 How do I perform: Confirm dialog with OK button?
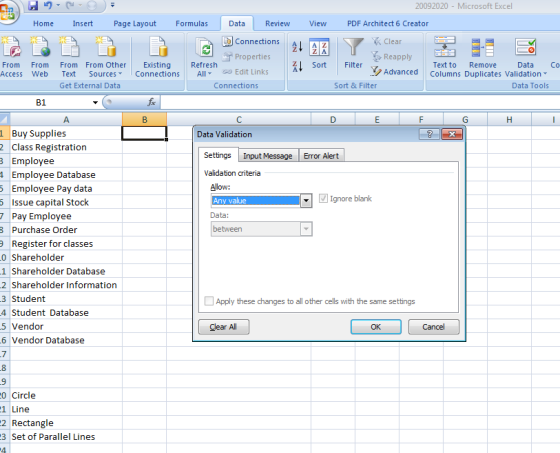click(376, 327)
